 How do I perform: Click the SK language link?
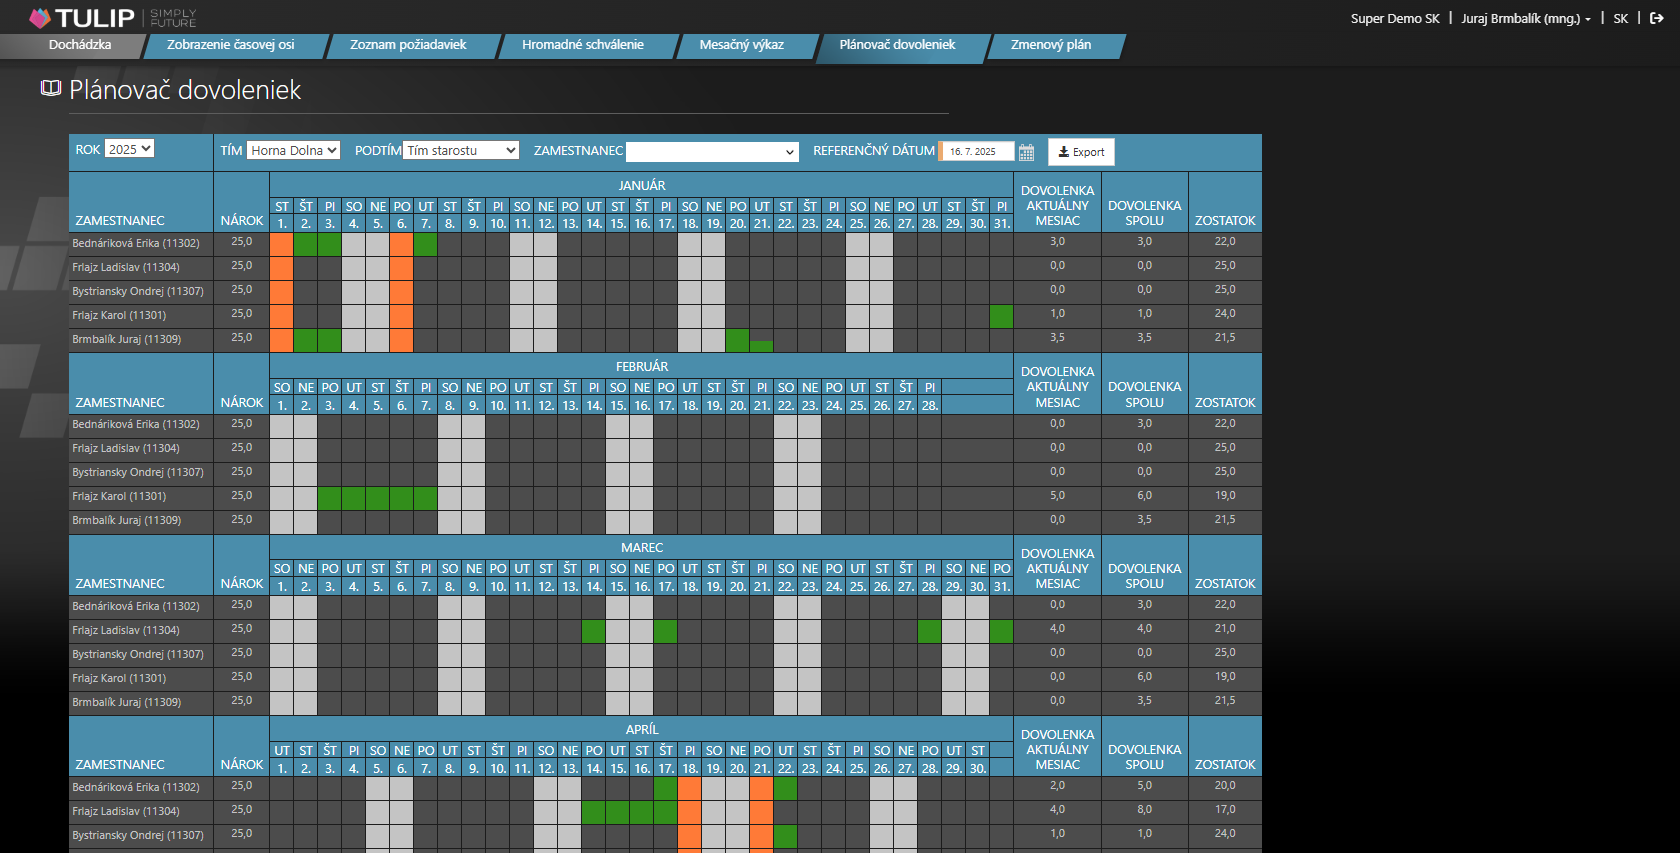tap(1620, 18)
